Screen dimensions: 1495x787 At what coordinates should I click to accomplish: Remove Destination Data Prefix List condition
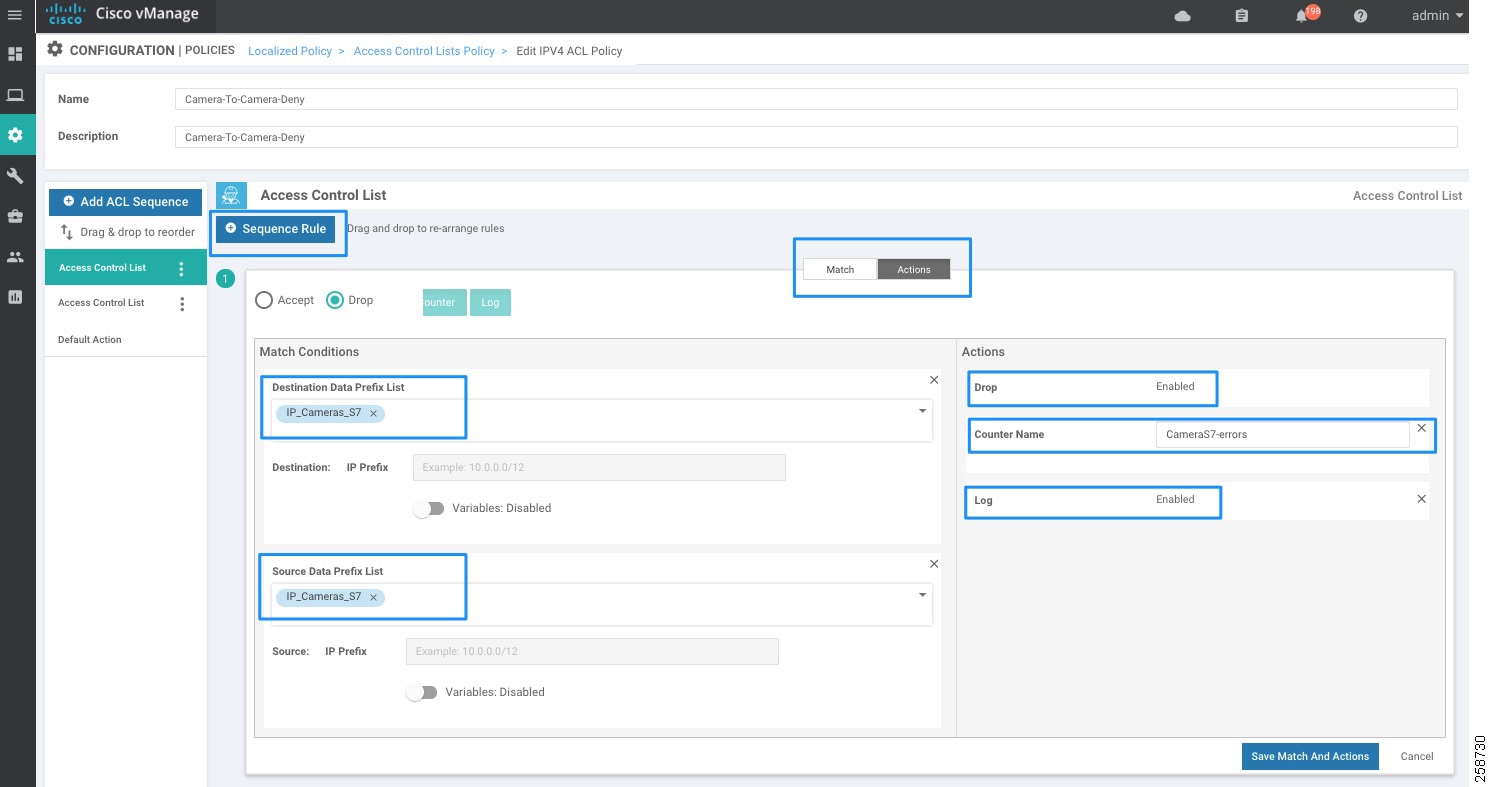click(934, 380)
